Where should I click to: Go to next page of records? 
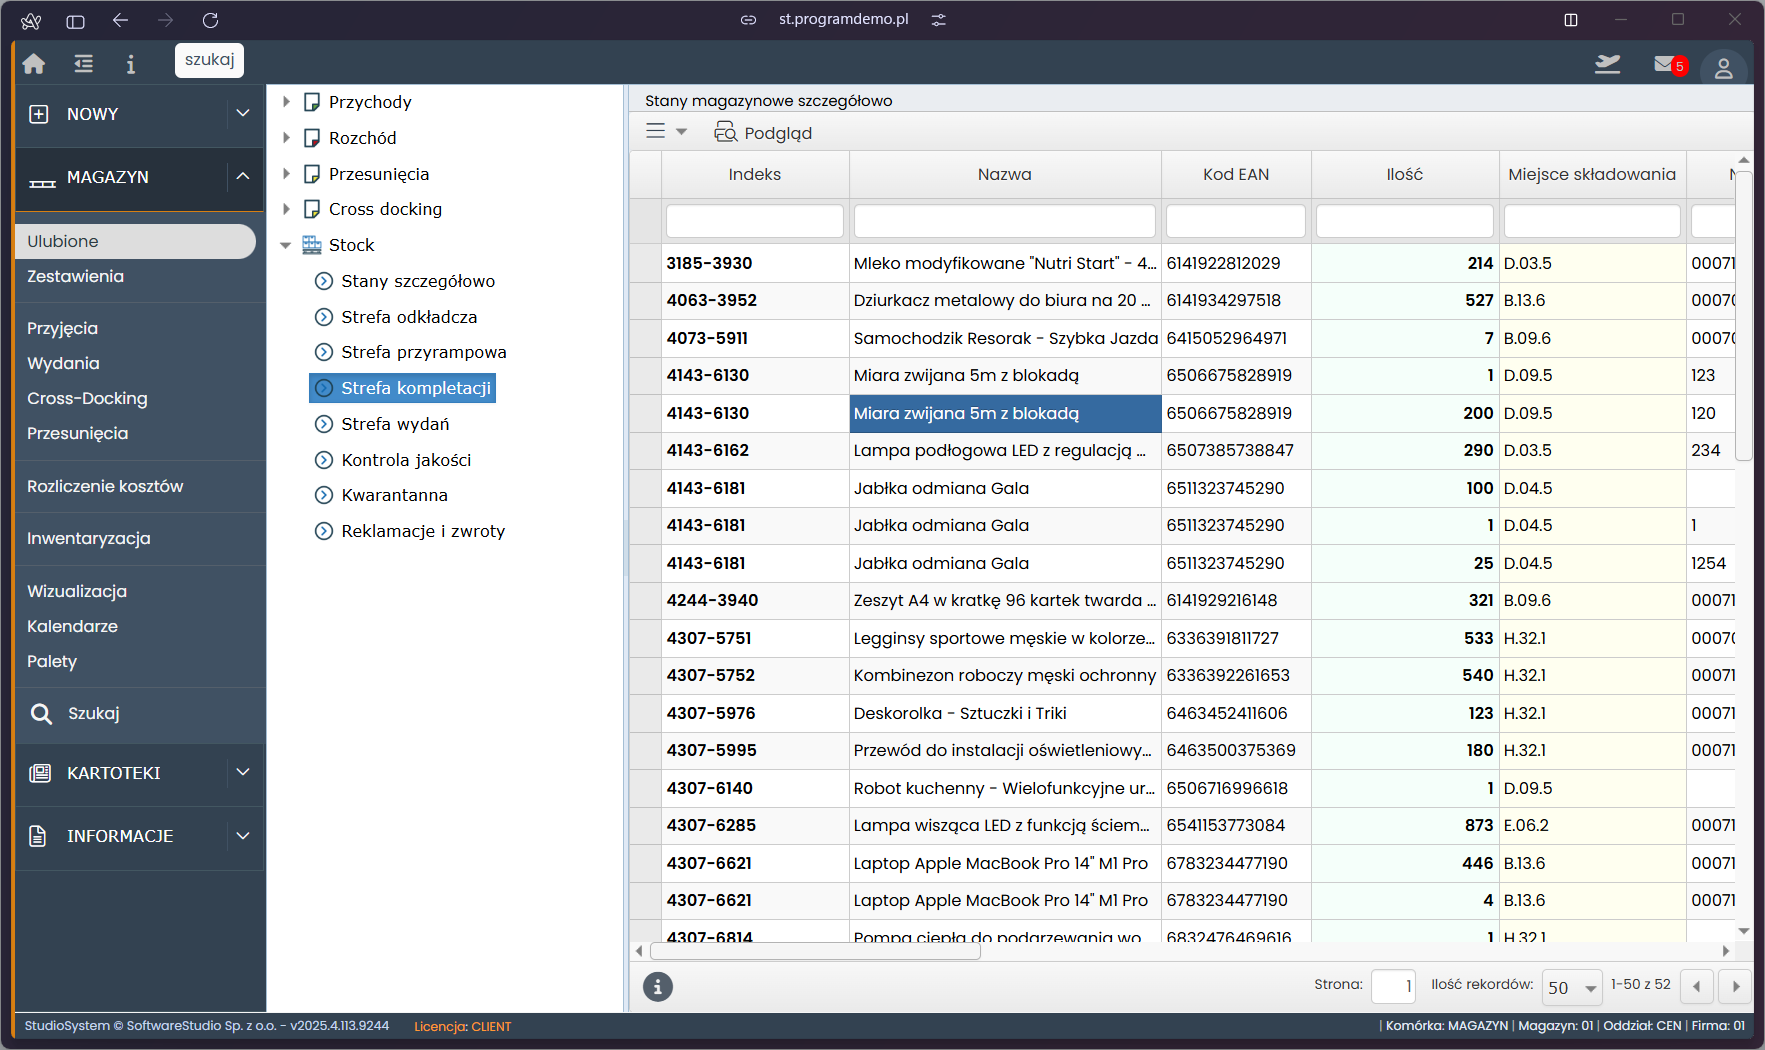1736,987
